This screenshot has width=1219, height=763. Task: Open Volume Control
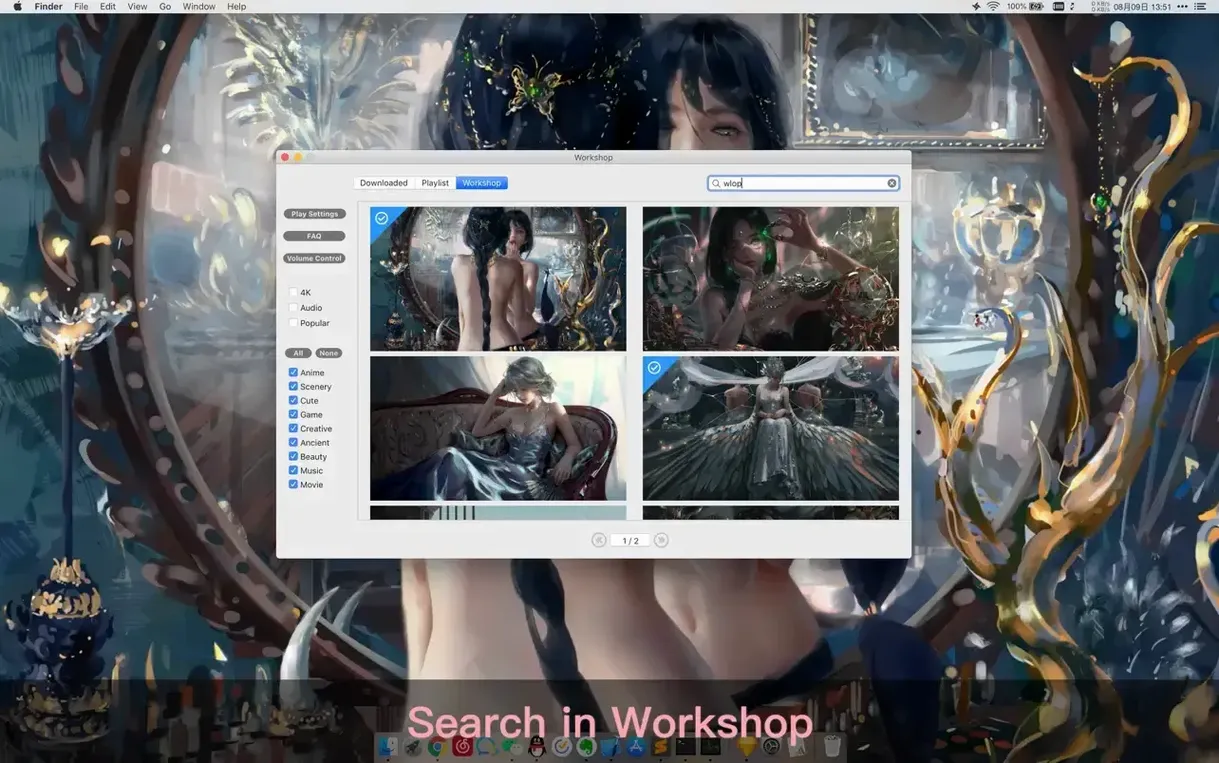click(314, 258)
